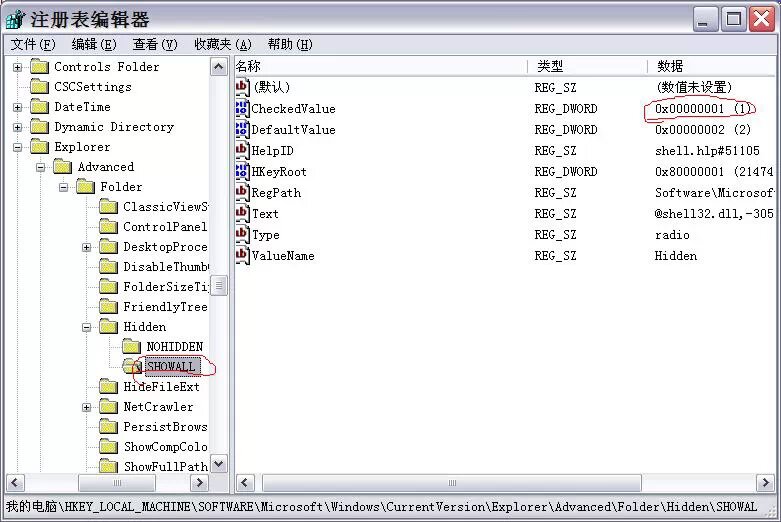This screenshot has width=781, height=522.
Task: Select the NetCrawler key label
Action: [x=158, y=407]
